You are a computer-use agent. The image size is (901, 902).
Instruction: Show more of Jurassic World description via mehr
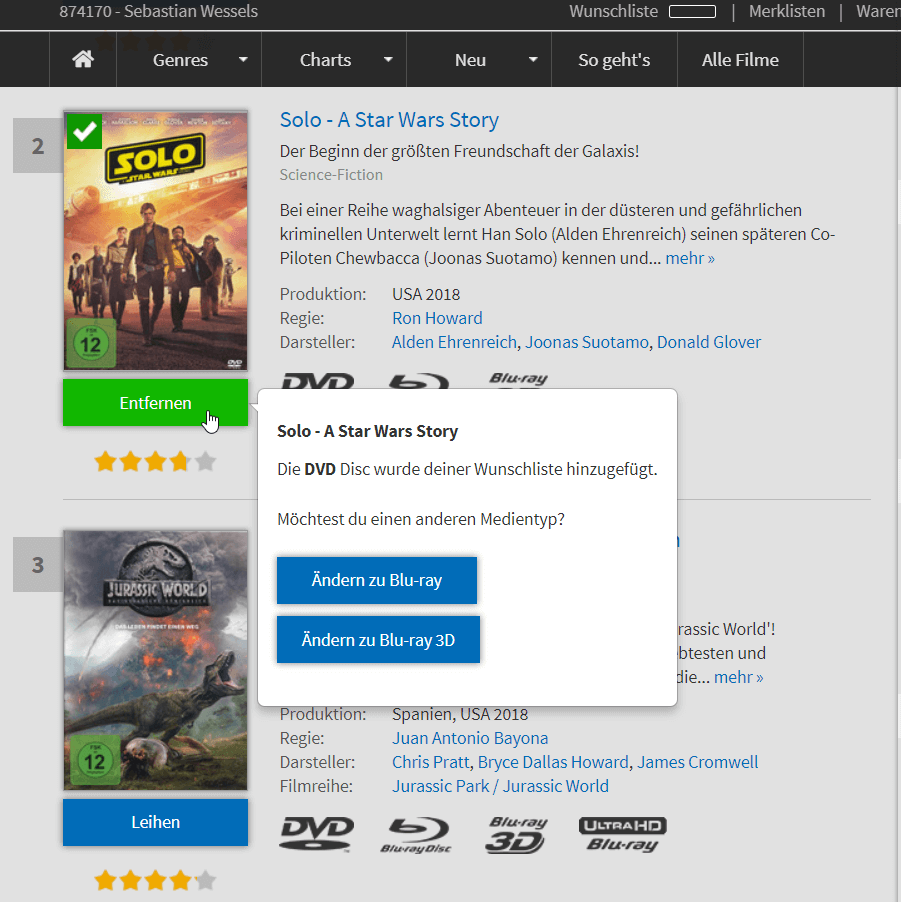click(738, 677)
